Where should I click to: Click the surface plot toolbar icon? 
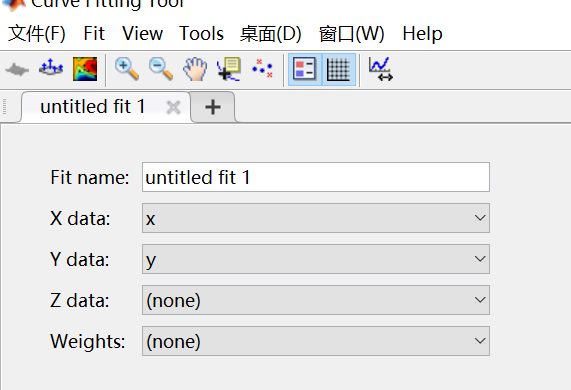click(x=51, y=68)
